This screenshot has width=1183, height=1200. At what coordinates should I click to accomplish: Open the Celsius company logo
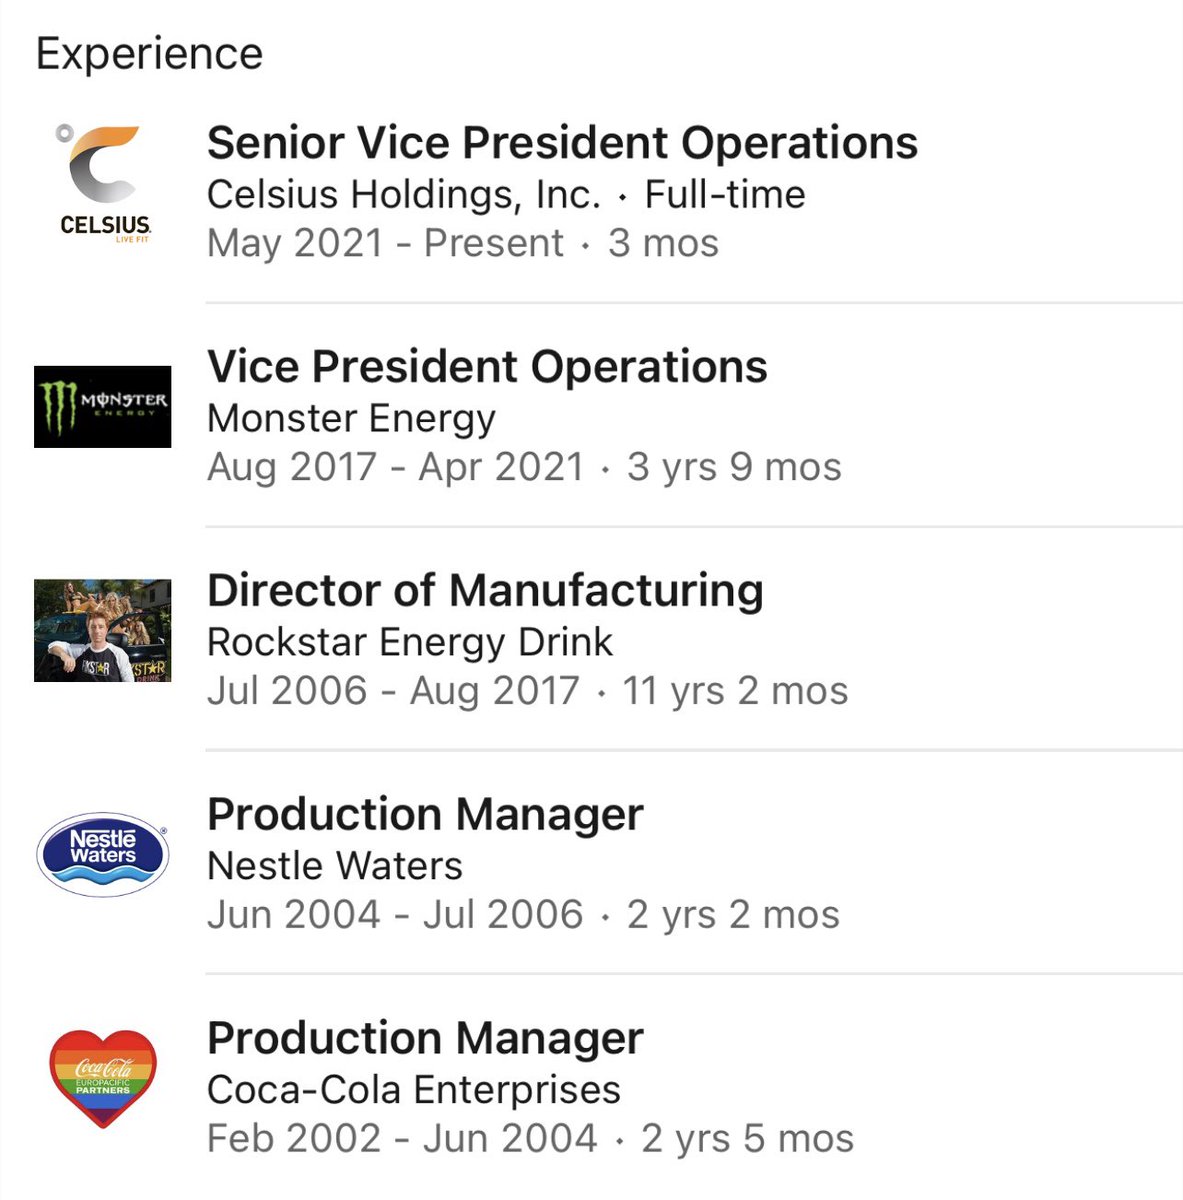coord(104,183)
